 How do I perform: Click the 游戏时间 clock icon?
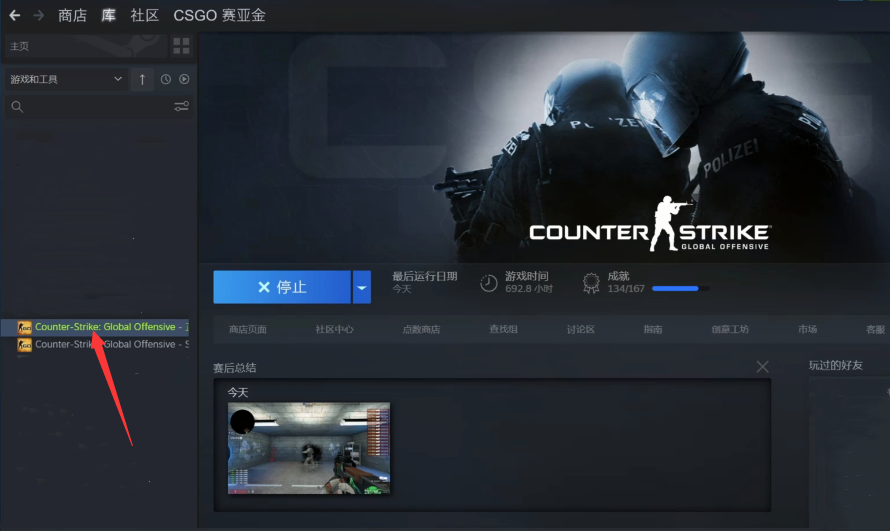[488, 283]
